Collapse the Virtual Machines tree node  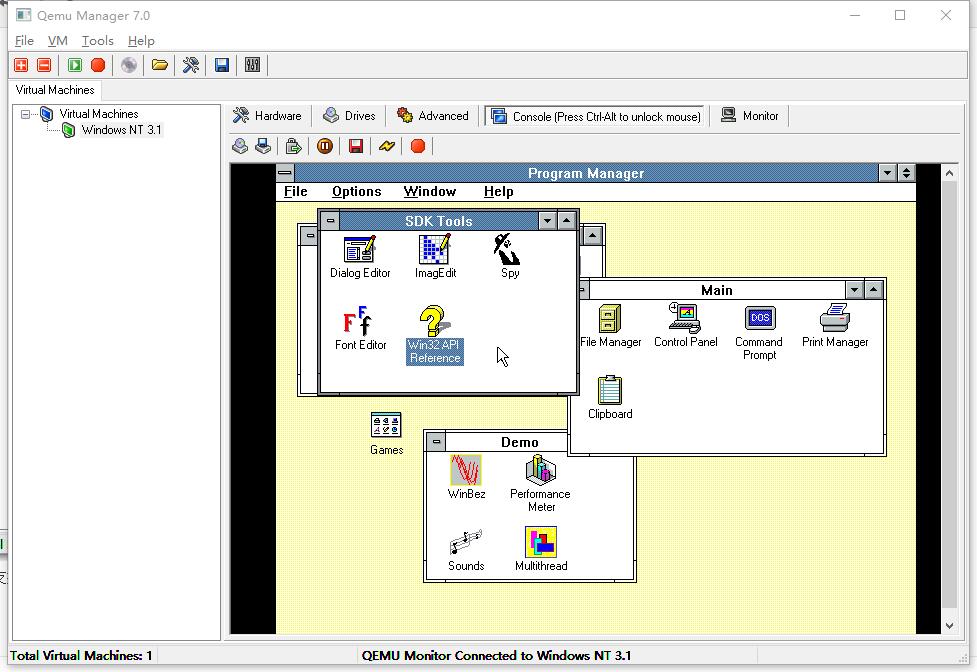tap(25, 114)
